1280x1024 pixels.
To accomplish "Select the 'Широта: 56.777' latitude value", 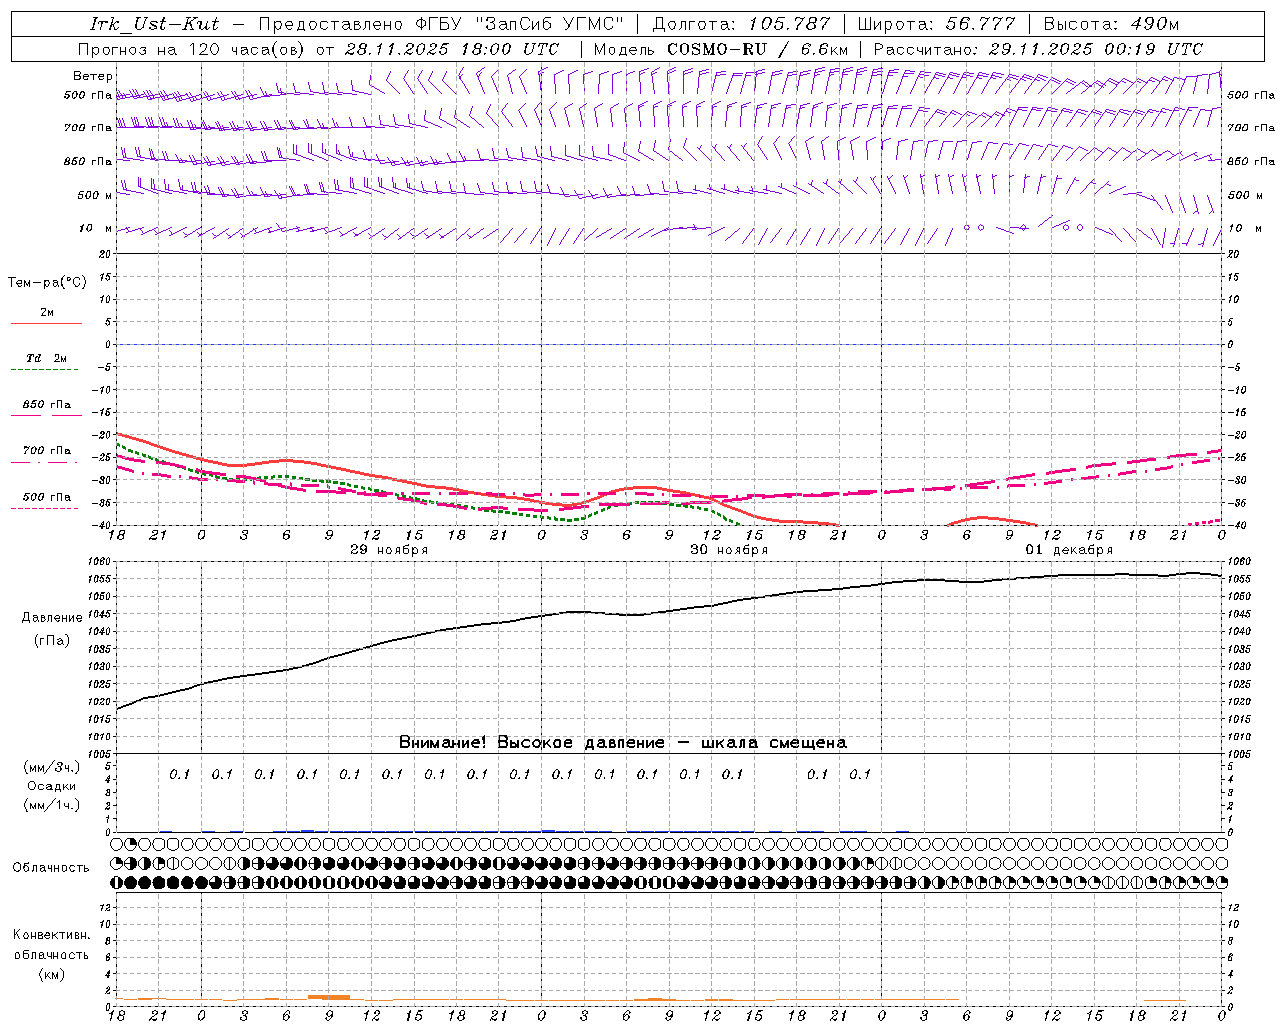I will 936,24.
